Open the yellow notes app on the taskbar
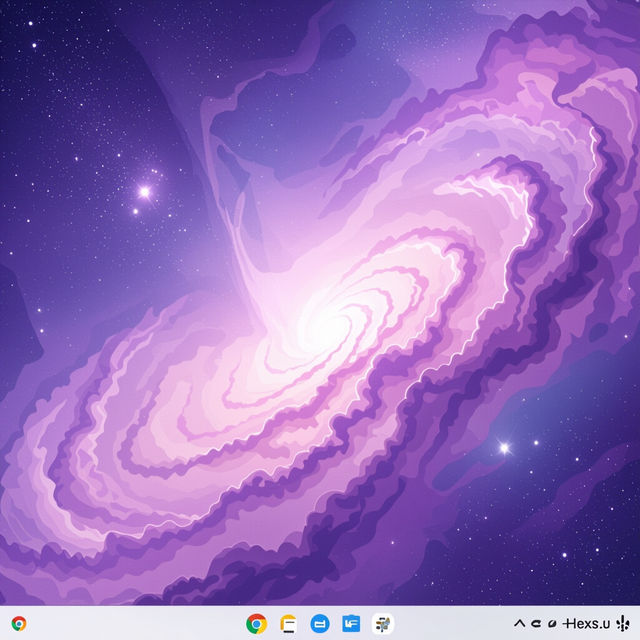Viewport: 640px width, 640px height. click(288, 624)
